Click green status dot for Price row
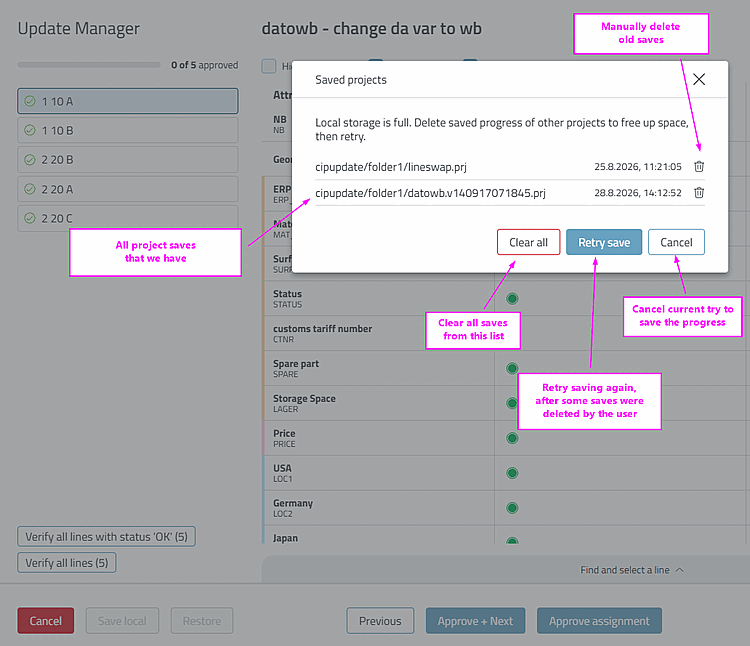This screenshot has width=750, height=646. point(512,438)
